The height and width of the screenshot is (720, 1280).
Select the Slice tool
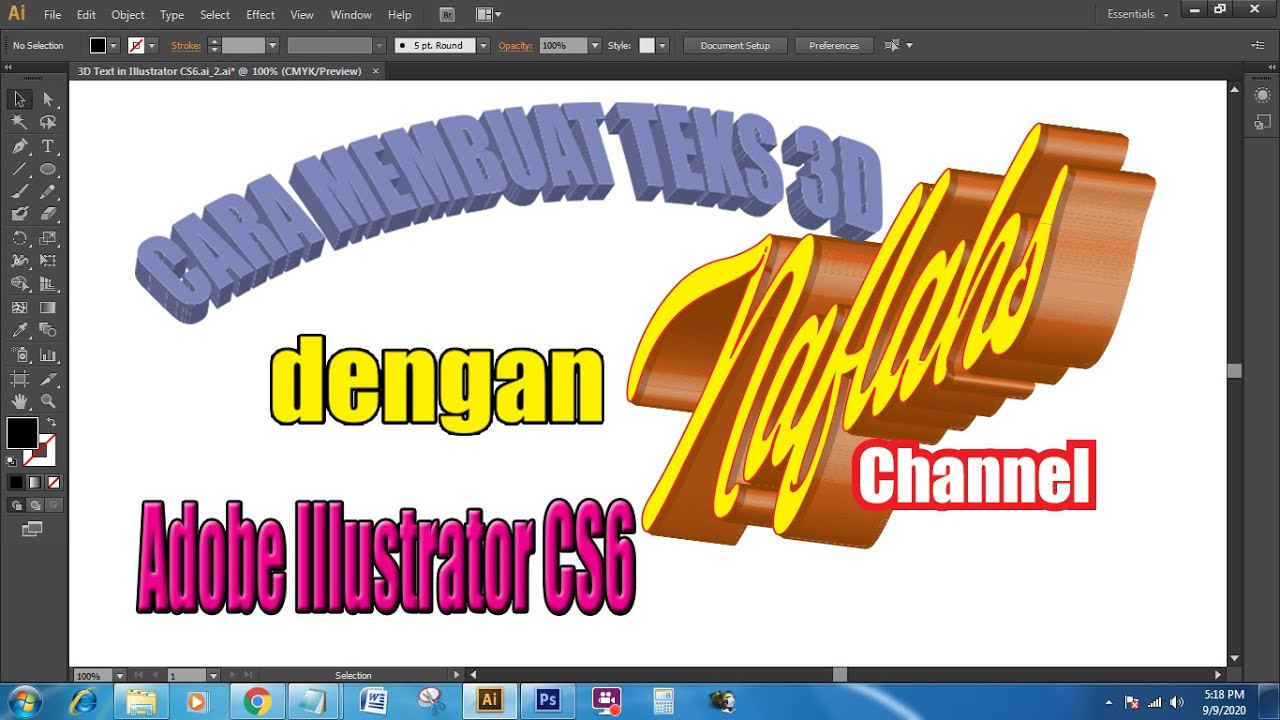47,379
